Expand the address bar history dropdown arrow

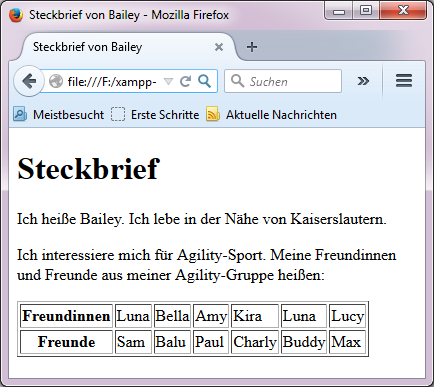tap(169, 81)
